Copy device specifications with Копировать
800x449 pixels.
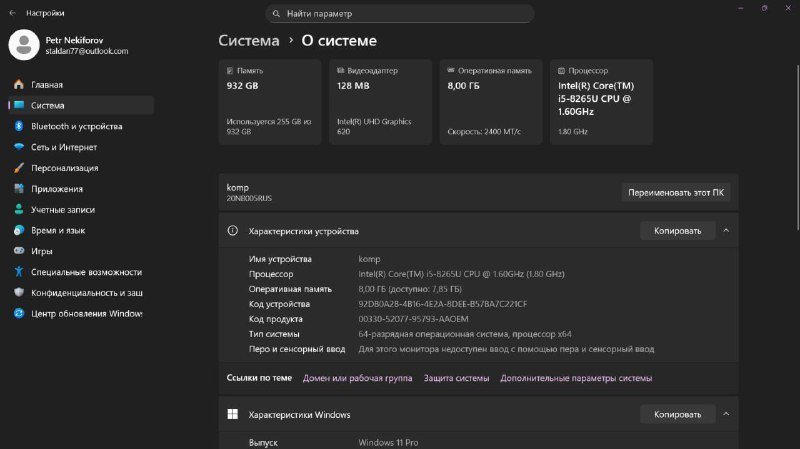tap(677, 231)
